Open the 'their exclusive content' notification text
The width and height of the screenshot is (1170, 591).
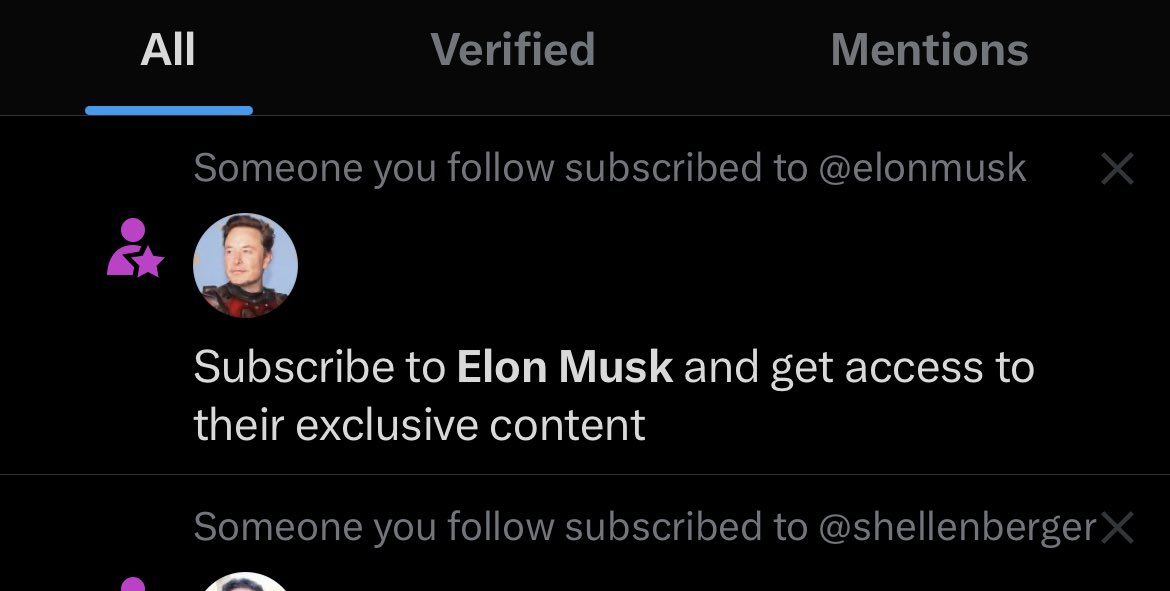[x=419, y=425]
